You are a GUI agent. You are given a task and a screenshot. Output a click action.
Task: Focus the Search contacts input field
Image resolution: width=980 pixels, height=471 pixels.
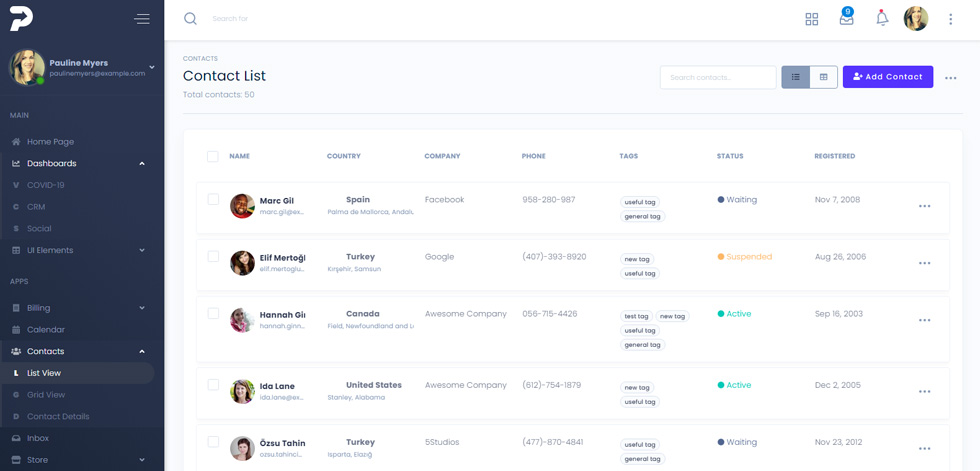coord(718,77)
